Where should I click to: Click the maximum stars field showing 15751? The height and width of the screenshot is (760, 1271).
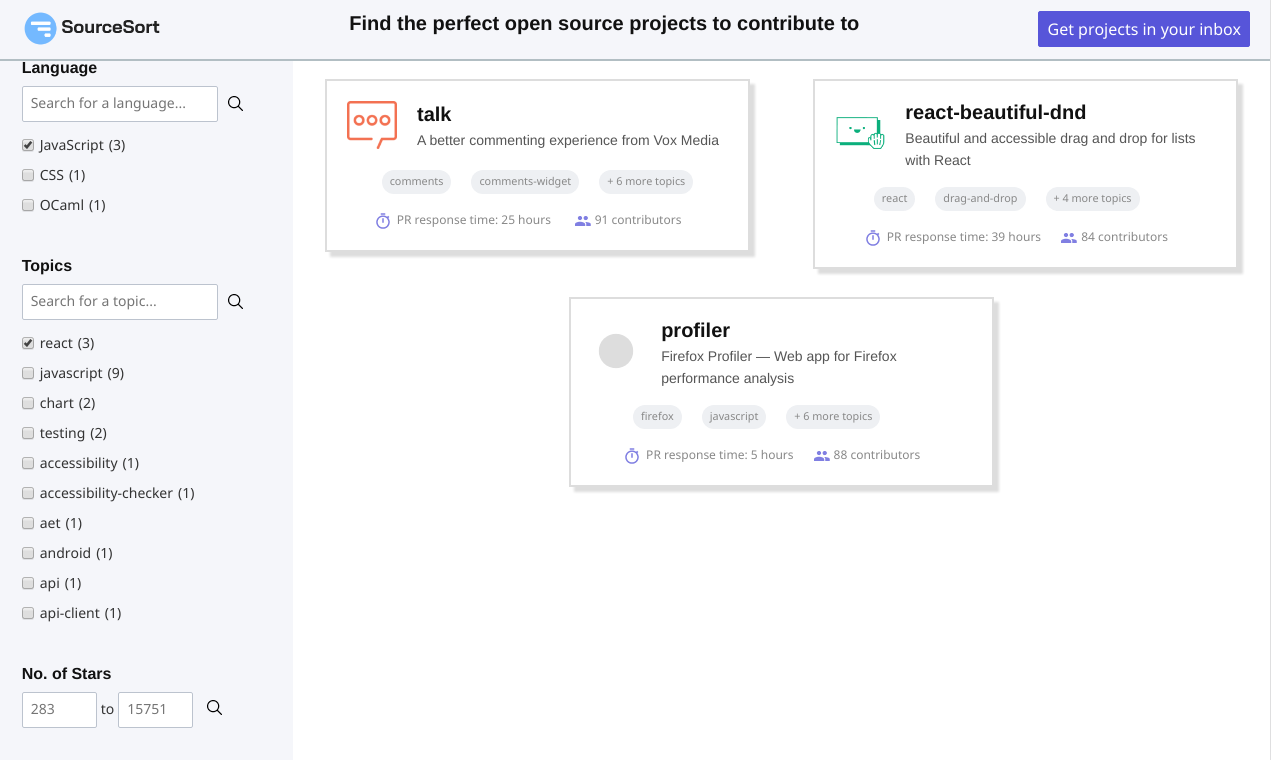155,710
